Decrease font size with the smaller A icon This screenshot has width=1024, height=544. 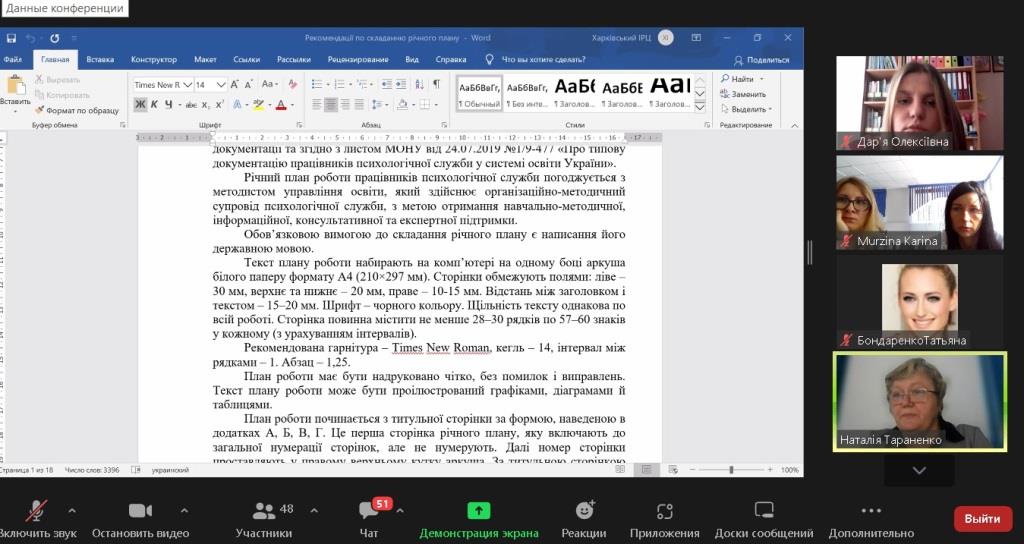tap(249, 84)
